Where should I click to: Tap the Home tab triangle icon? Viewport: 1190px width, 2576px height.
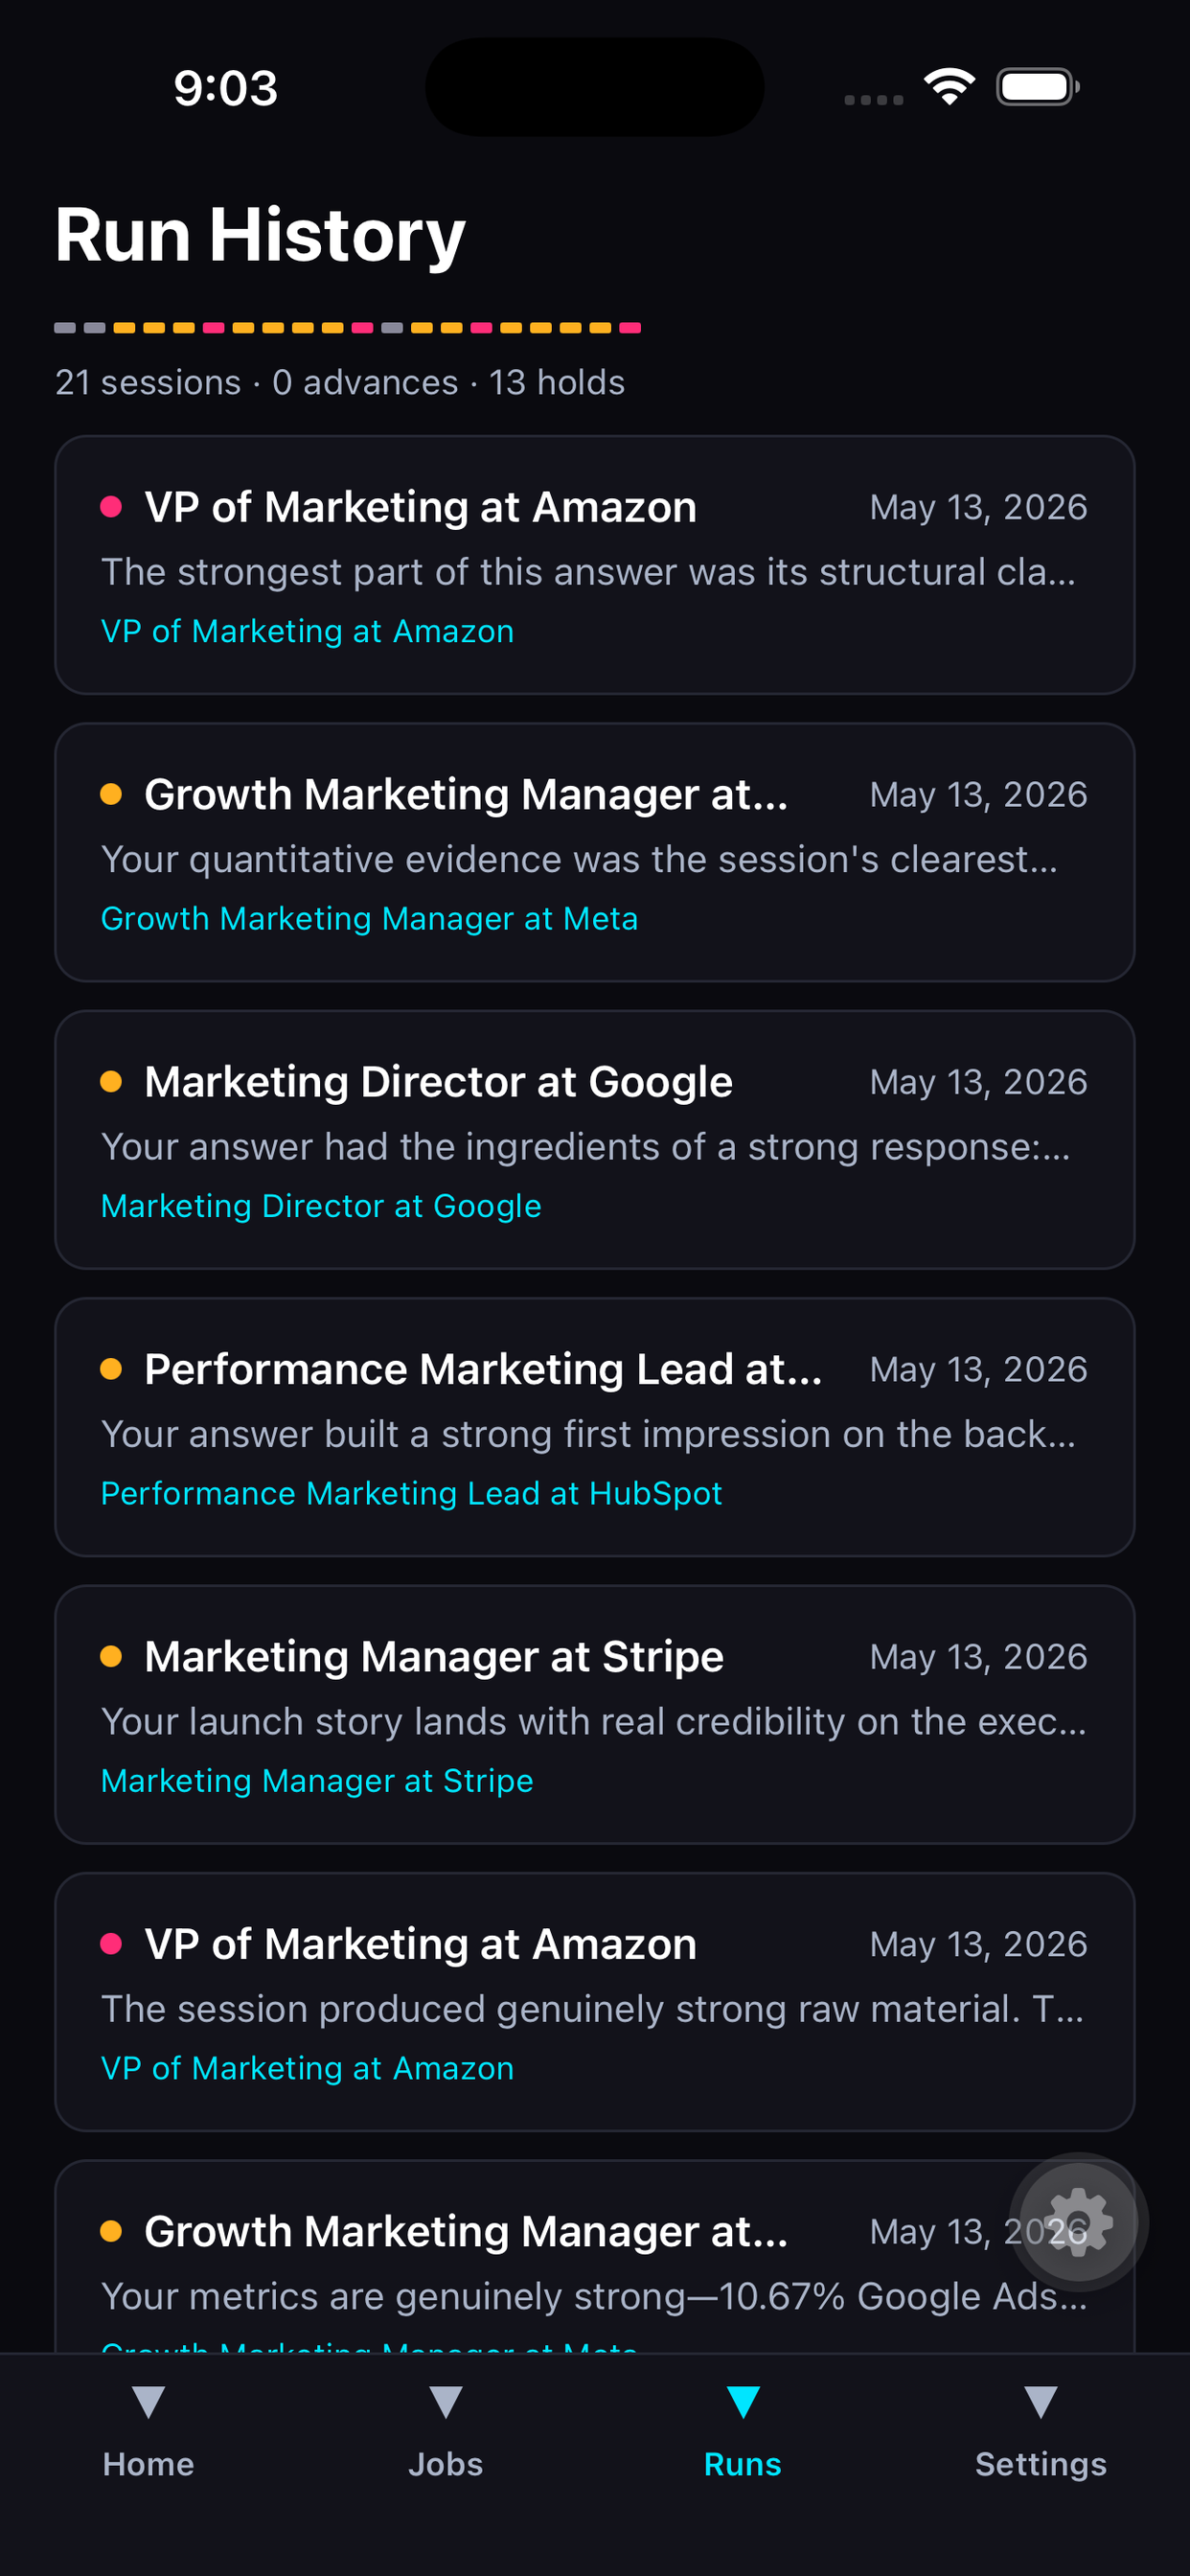point(148,2402)
